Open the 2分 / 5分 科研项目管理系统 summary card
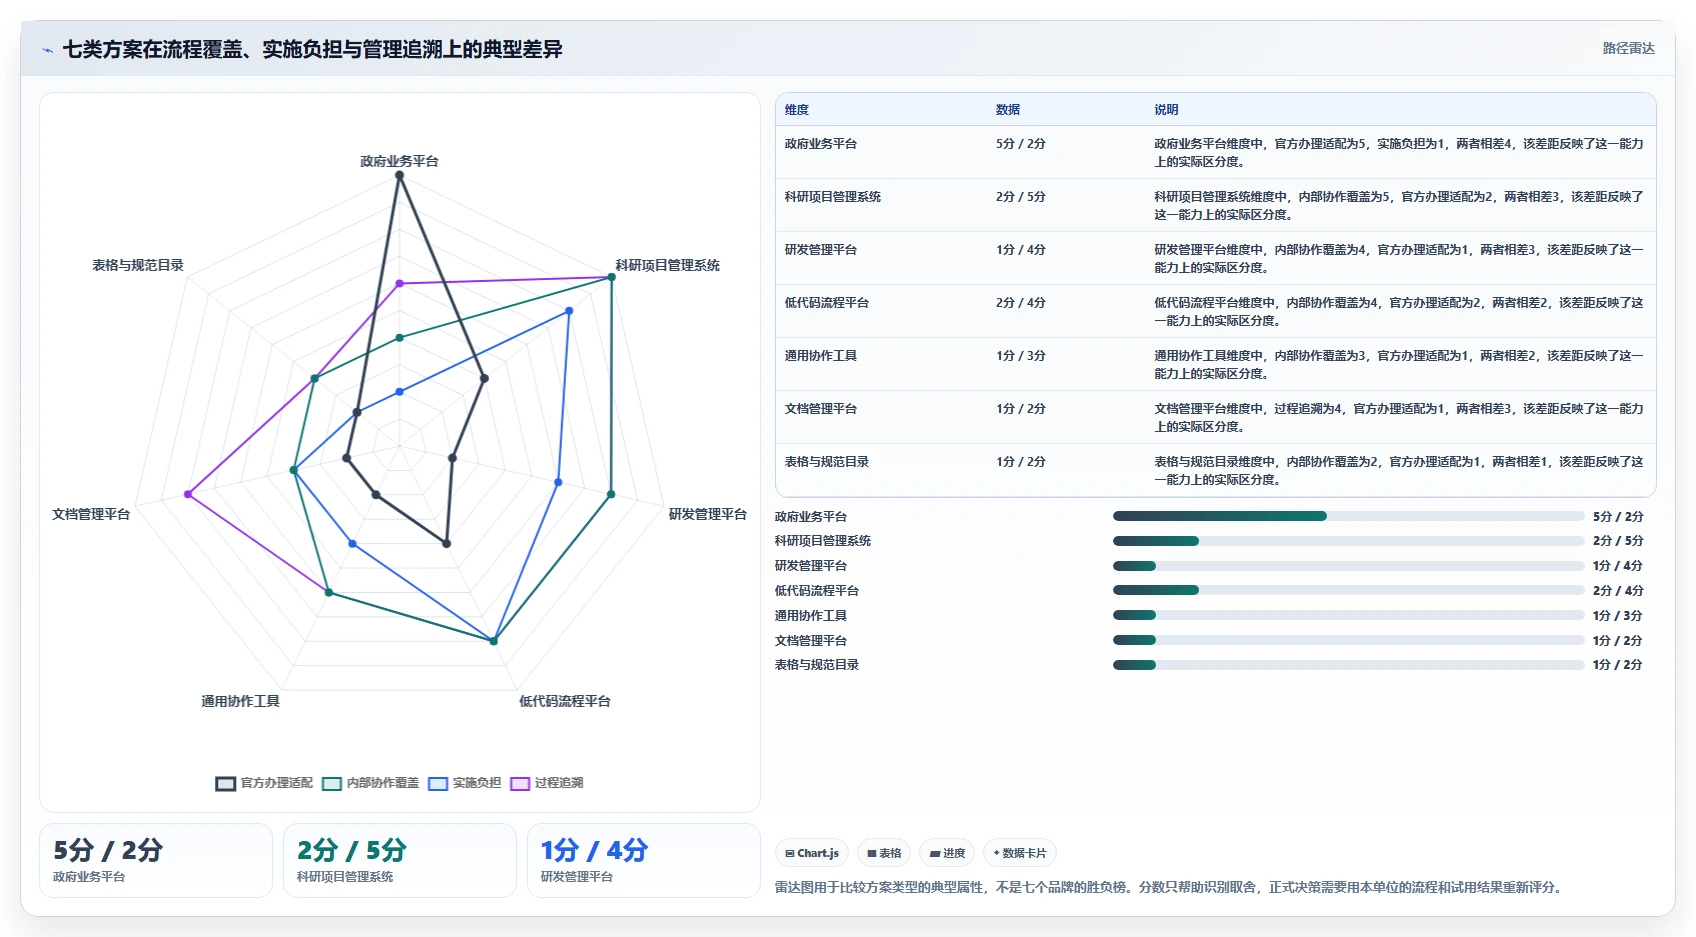 point(400,861)
